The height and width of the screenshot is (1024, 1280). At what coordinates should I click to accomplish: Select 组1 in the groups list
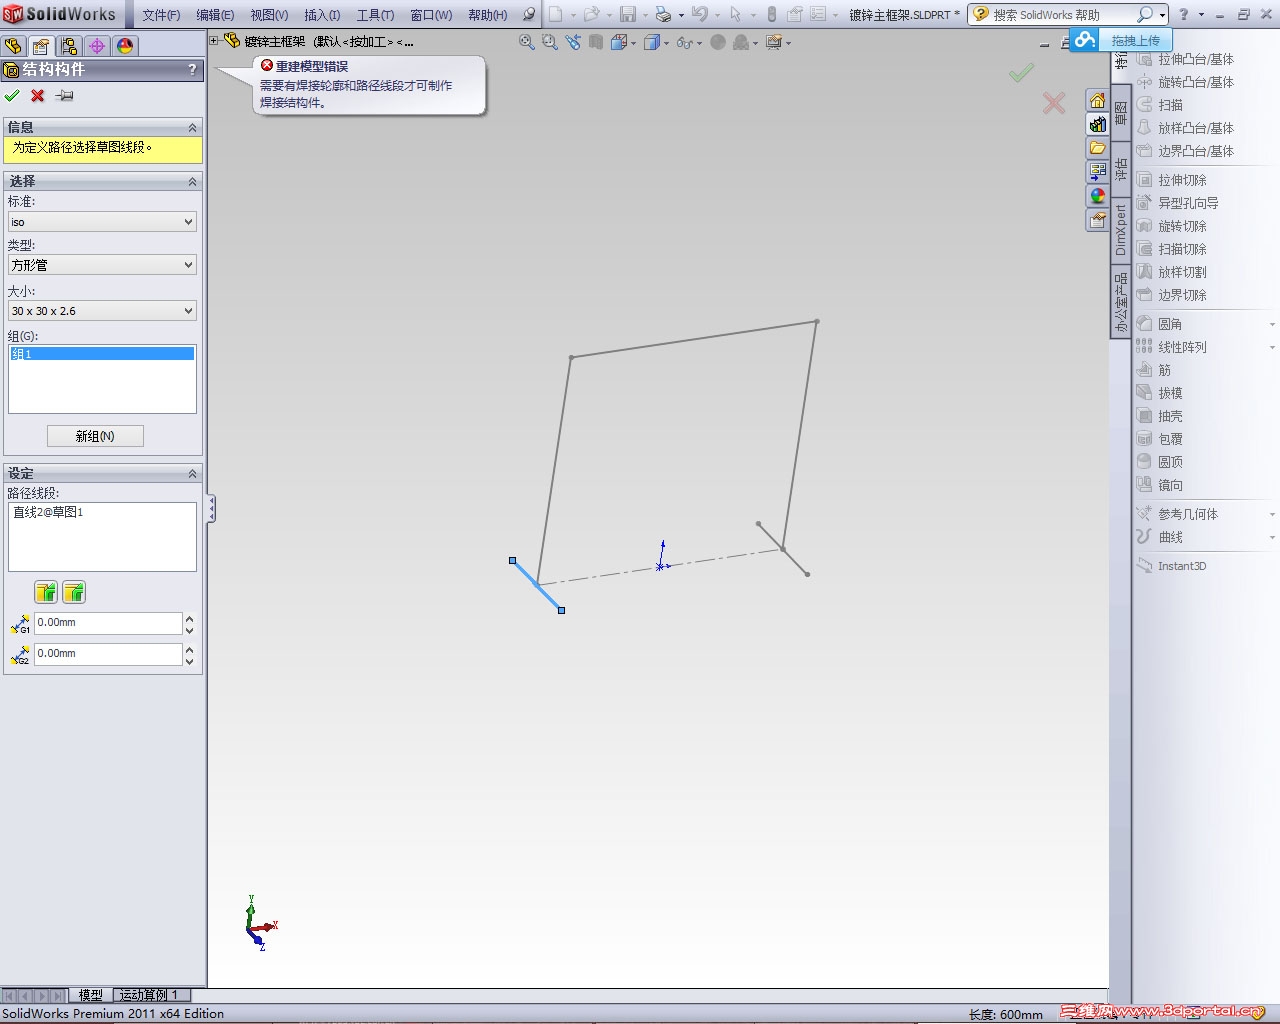tap(102, 354)
